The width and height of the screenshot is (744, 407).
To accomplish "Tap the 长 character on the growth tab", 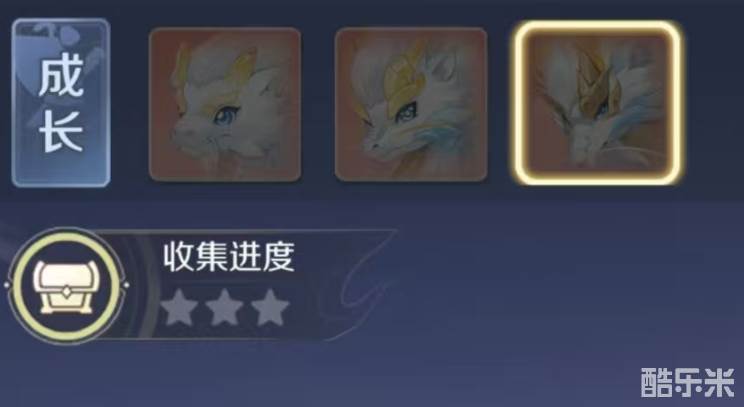I will [61, 132].
